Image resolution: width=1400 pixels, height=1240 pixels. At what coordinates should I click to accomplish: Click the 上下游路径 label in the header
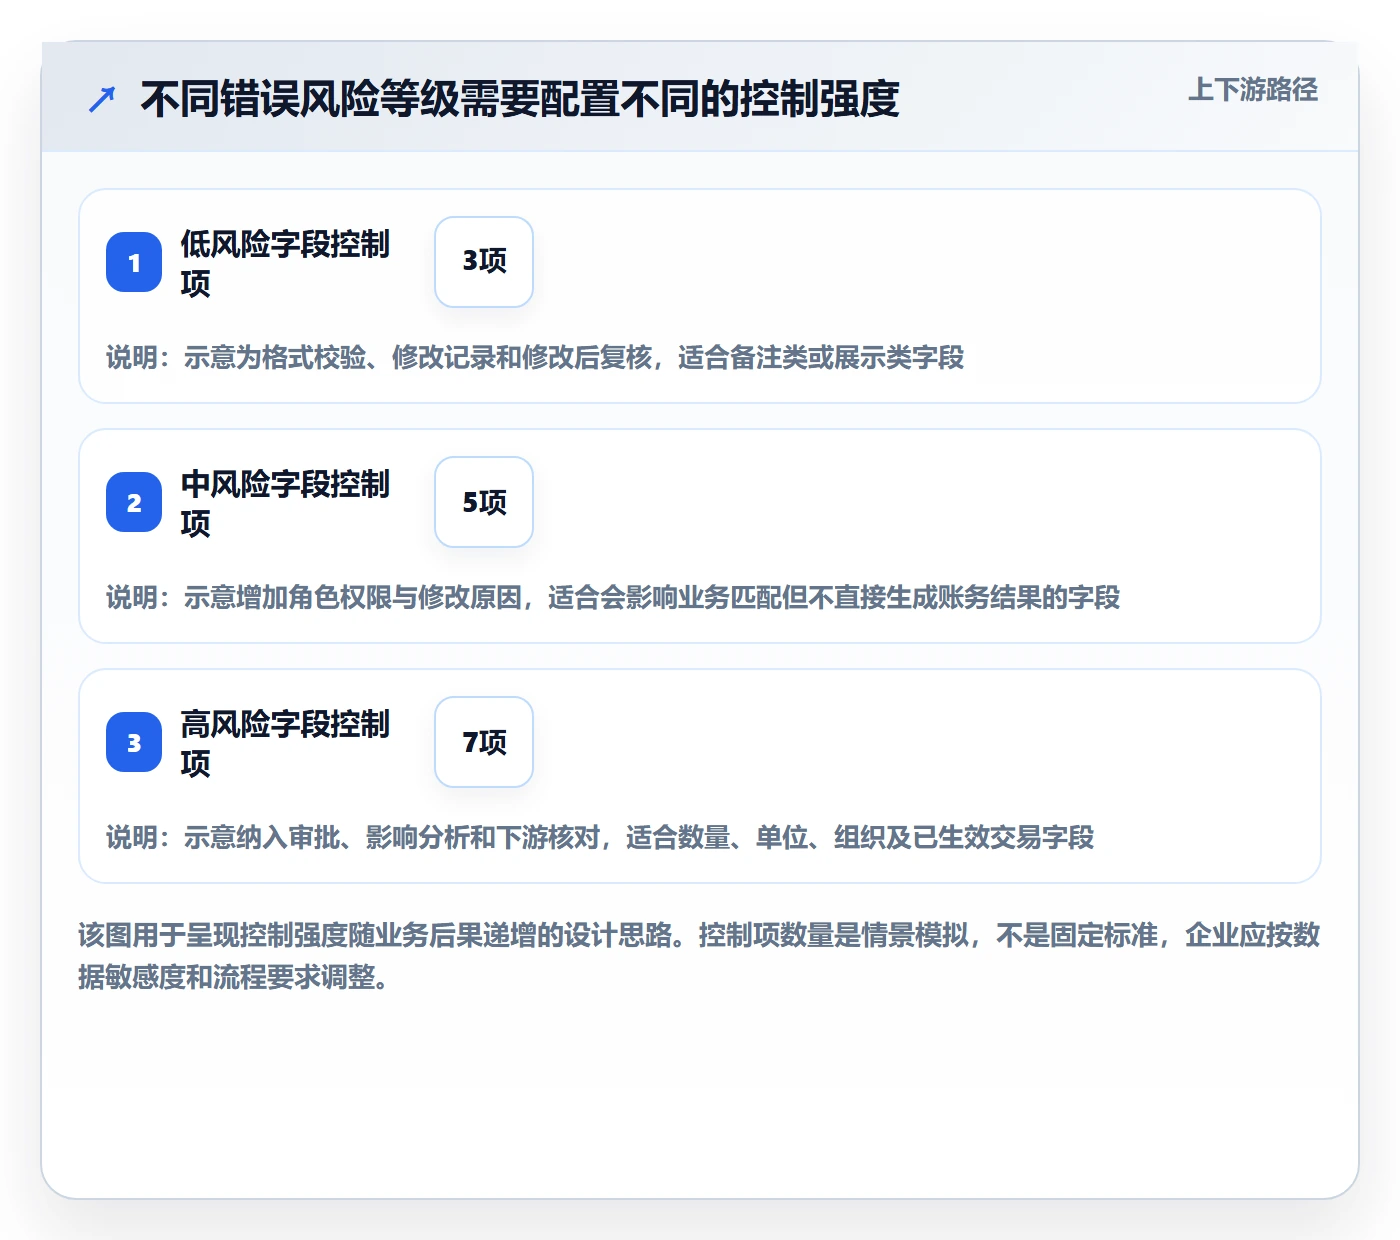pos(1252,90)
